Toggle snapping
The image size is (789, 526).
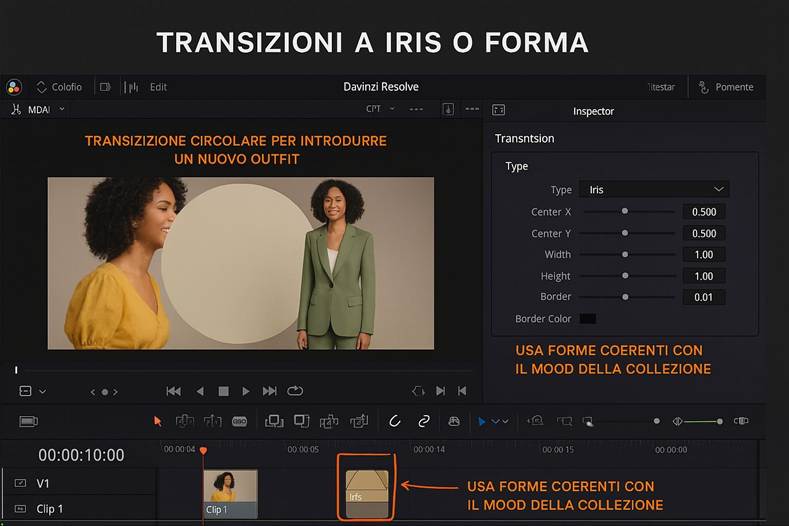click(x=394, y=421)
